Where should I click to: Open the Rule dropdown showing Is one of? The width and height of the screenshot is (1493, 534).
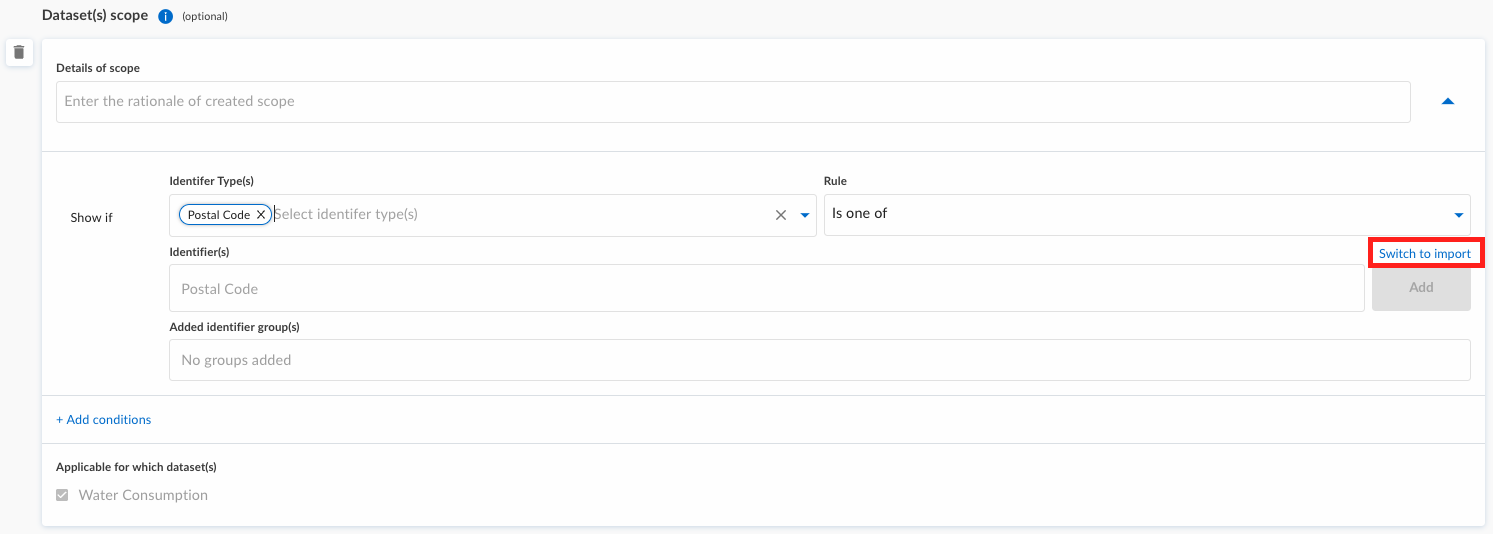(x=1147, y=214)
